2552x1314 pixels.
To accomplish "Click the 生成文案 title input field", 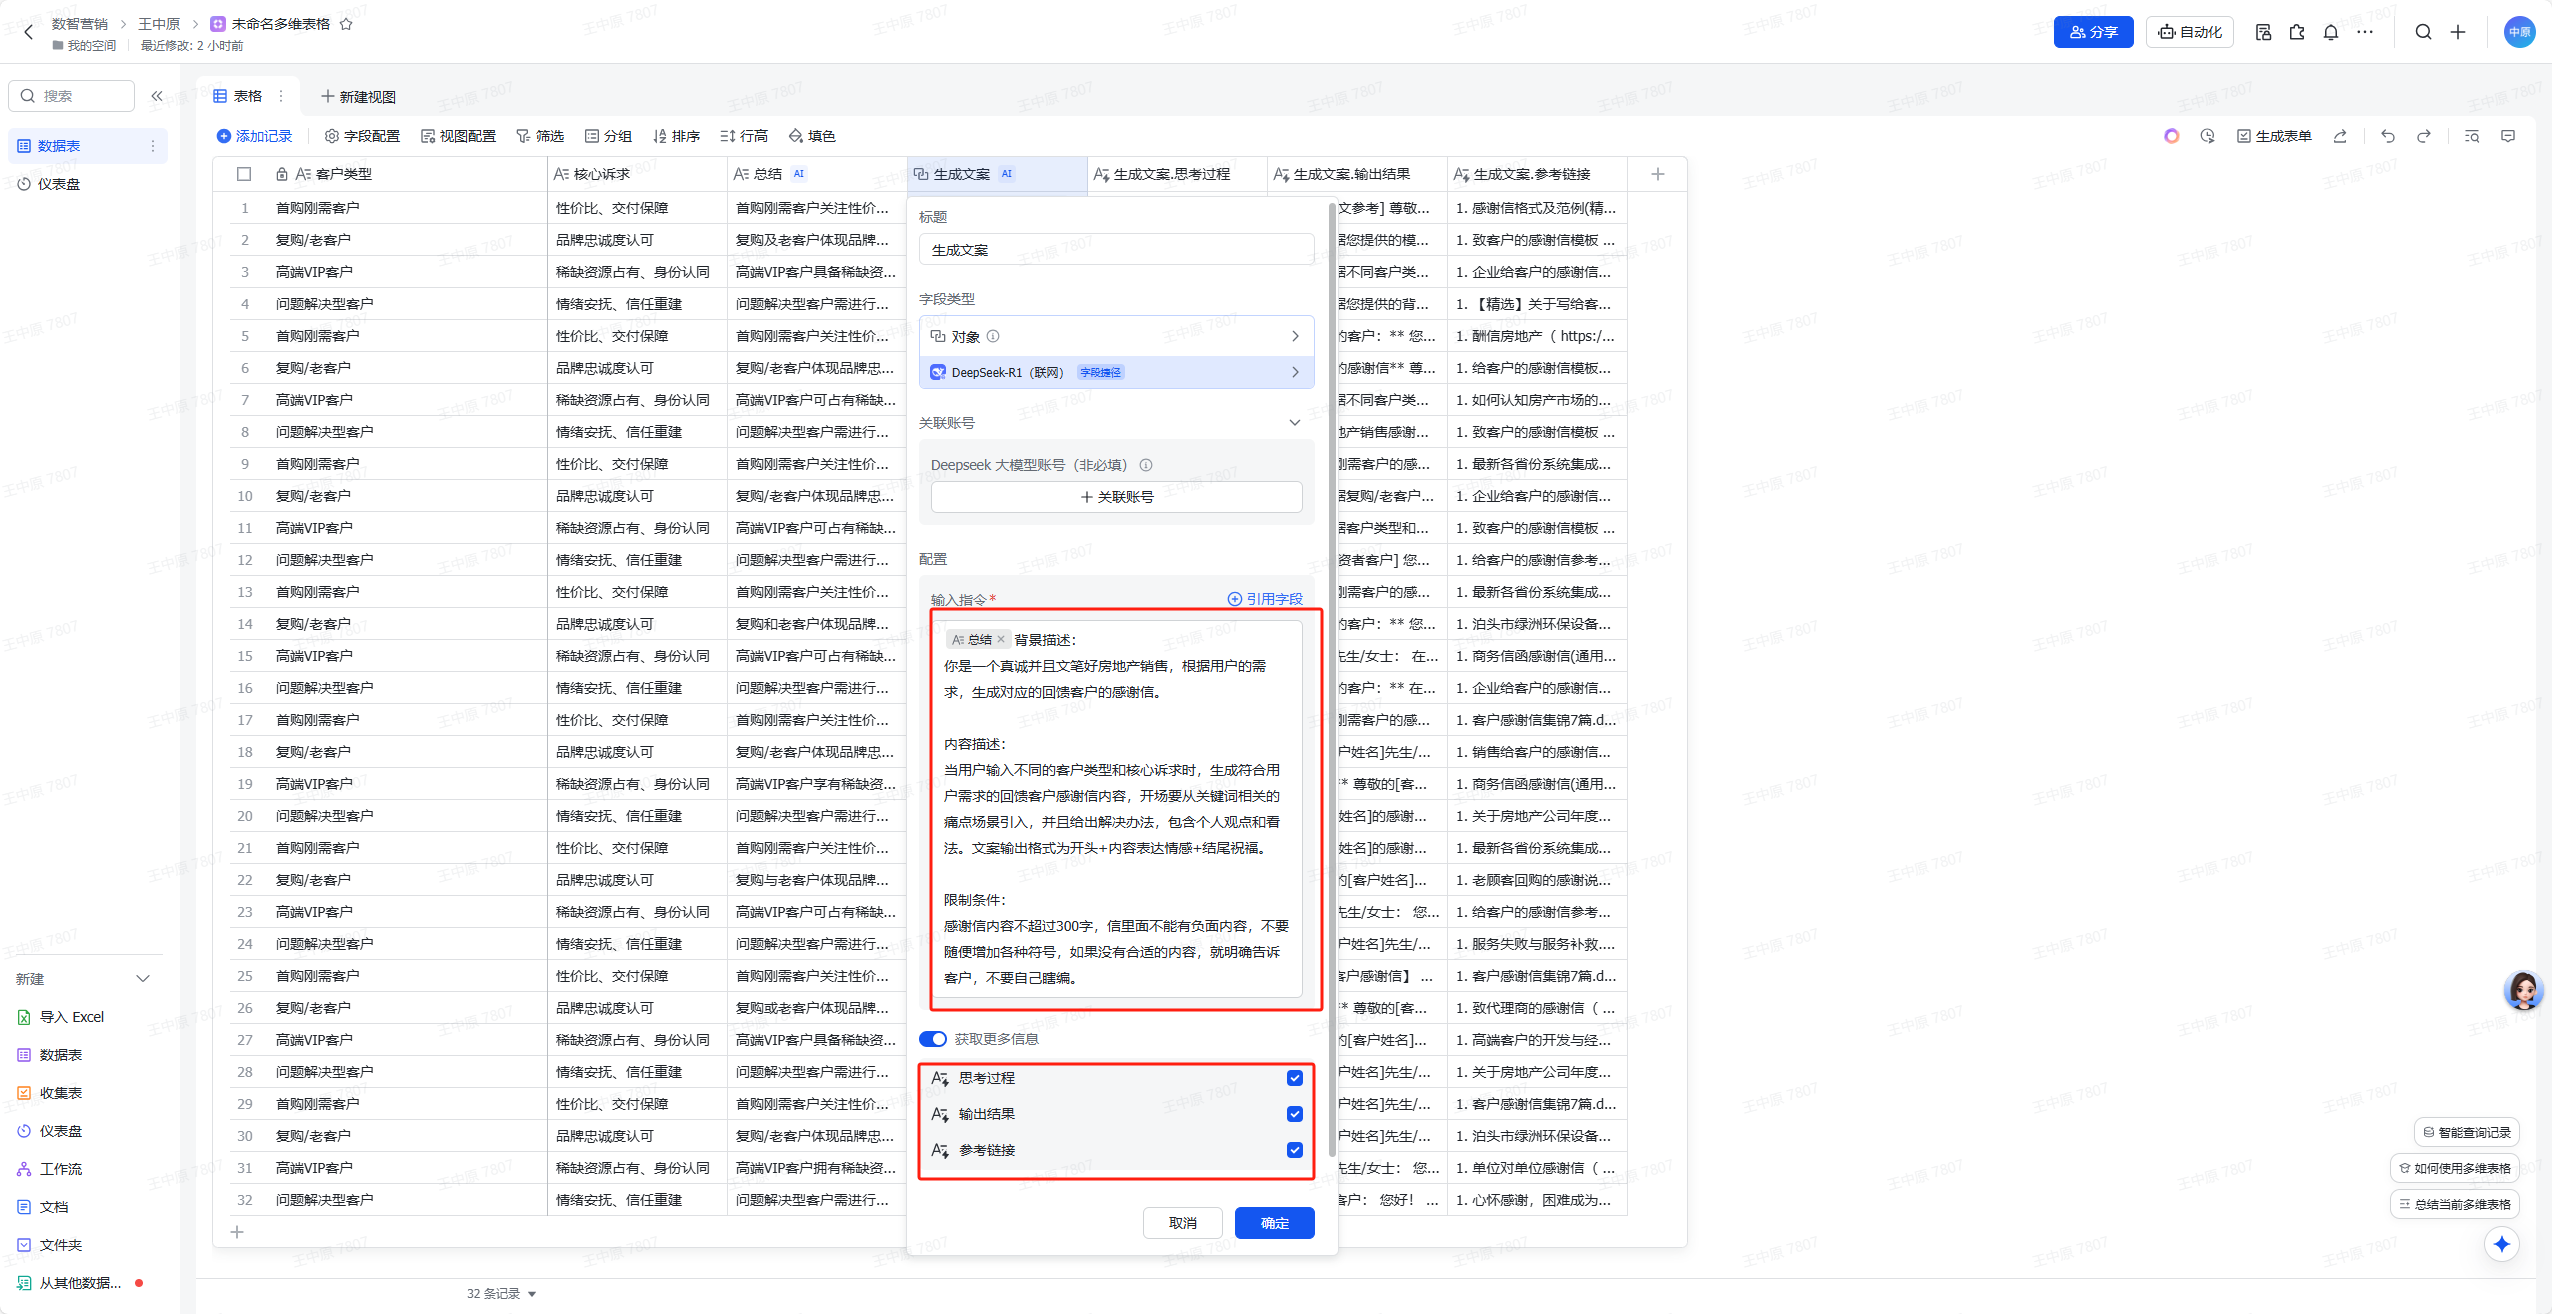I will tap(1116, 250).
